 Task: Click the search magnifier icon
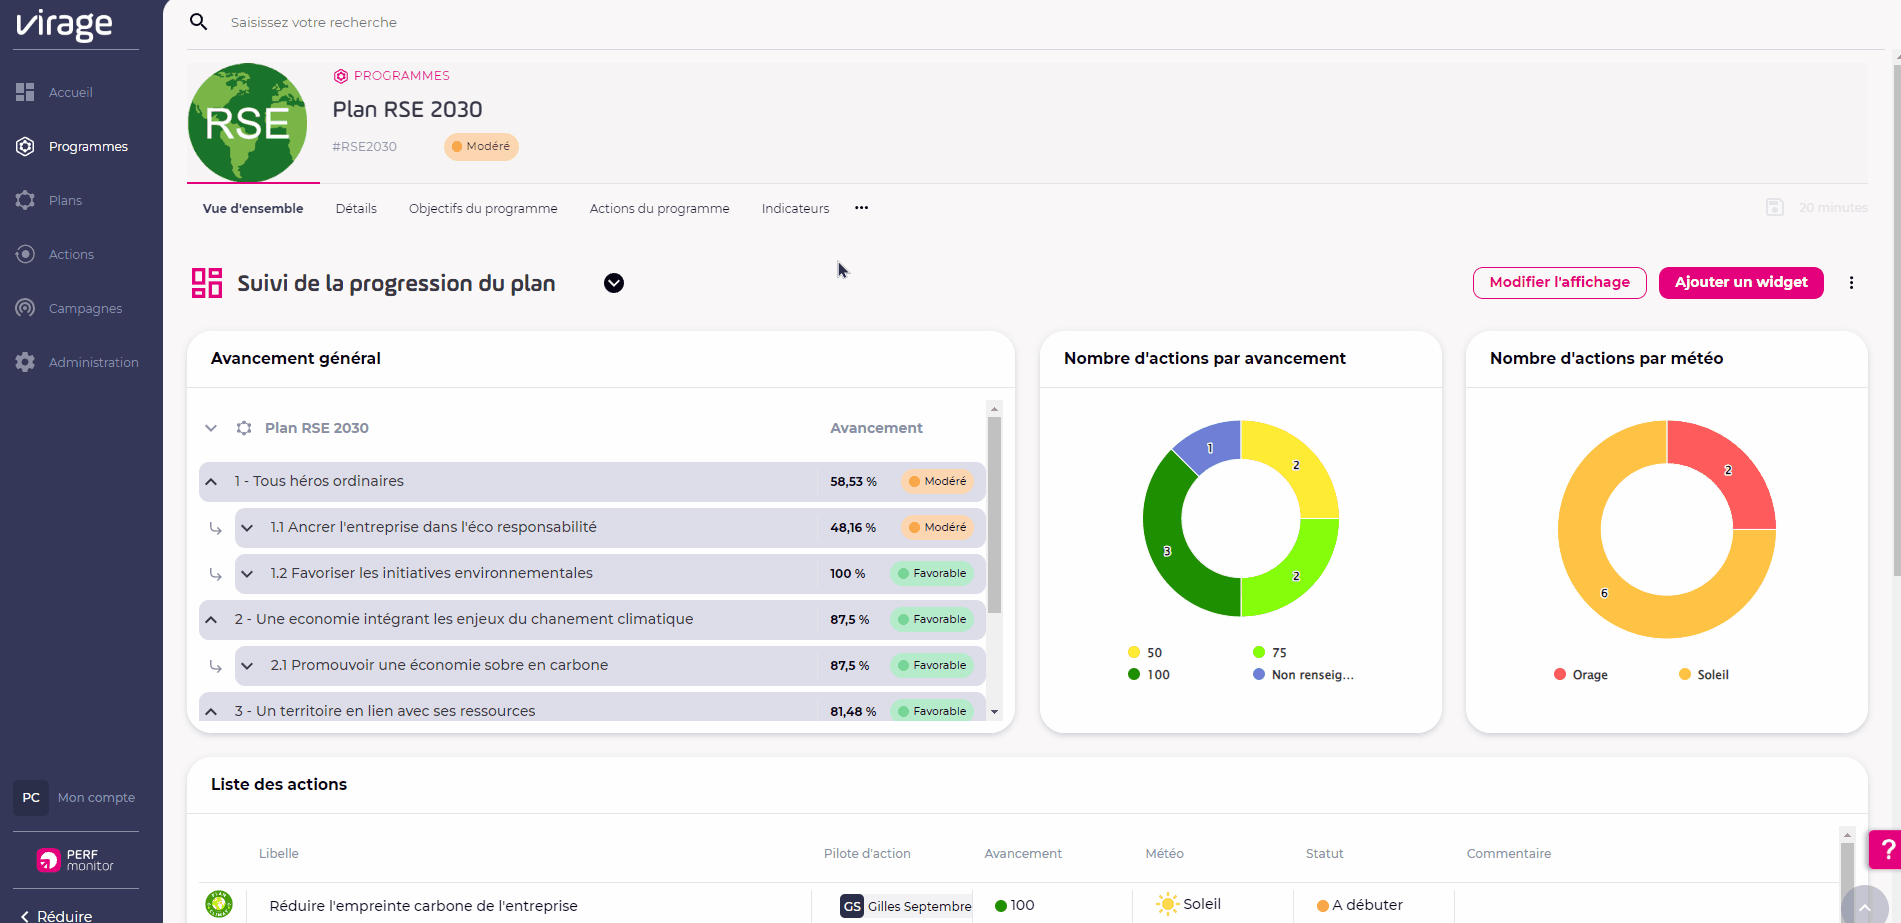[198, 22]
